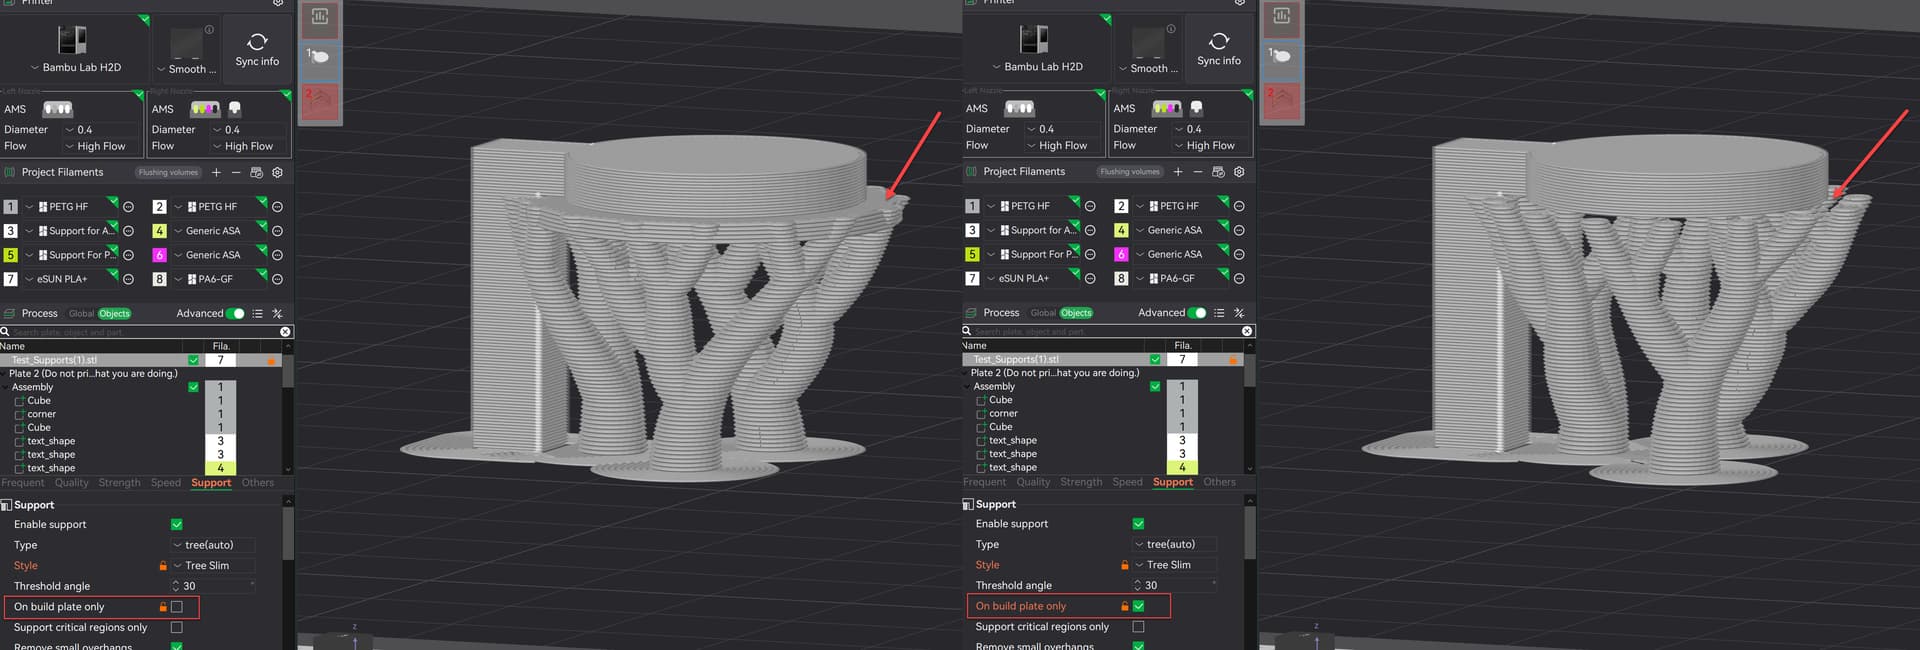
Task: Select Global process mode, left screenshot
Action: point(81,313)
